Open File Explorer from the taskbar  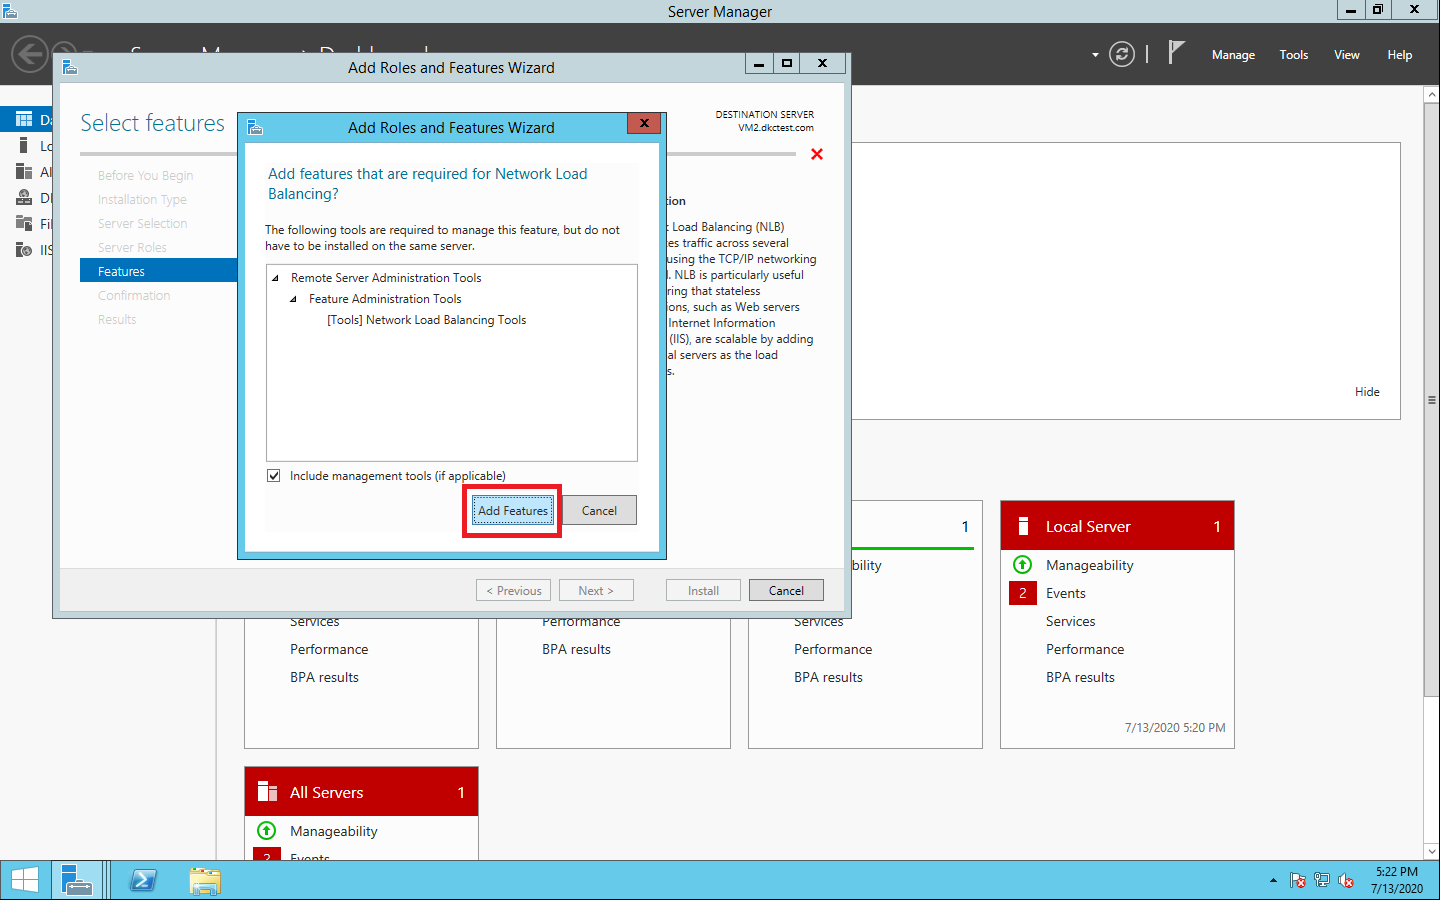coord(205,880)
